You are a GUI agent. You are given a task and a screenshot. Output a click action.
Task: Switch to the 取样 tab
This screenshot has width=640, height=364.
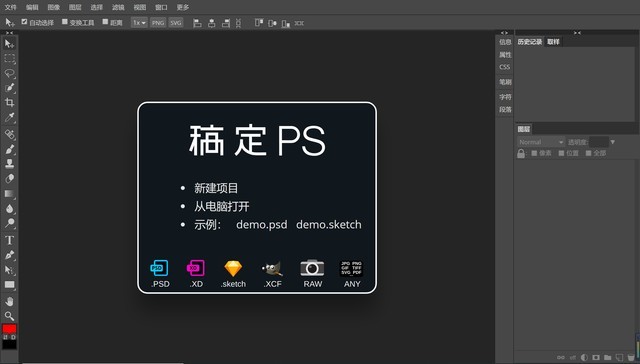click(x=553, y=42)
